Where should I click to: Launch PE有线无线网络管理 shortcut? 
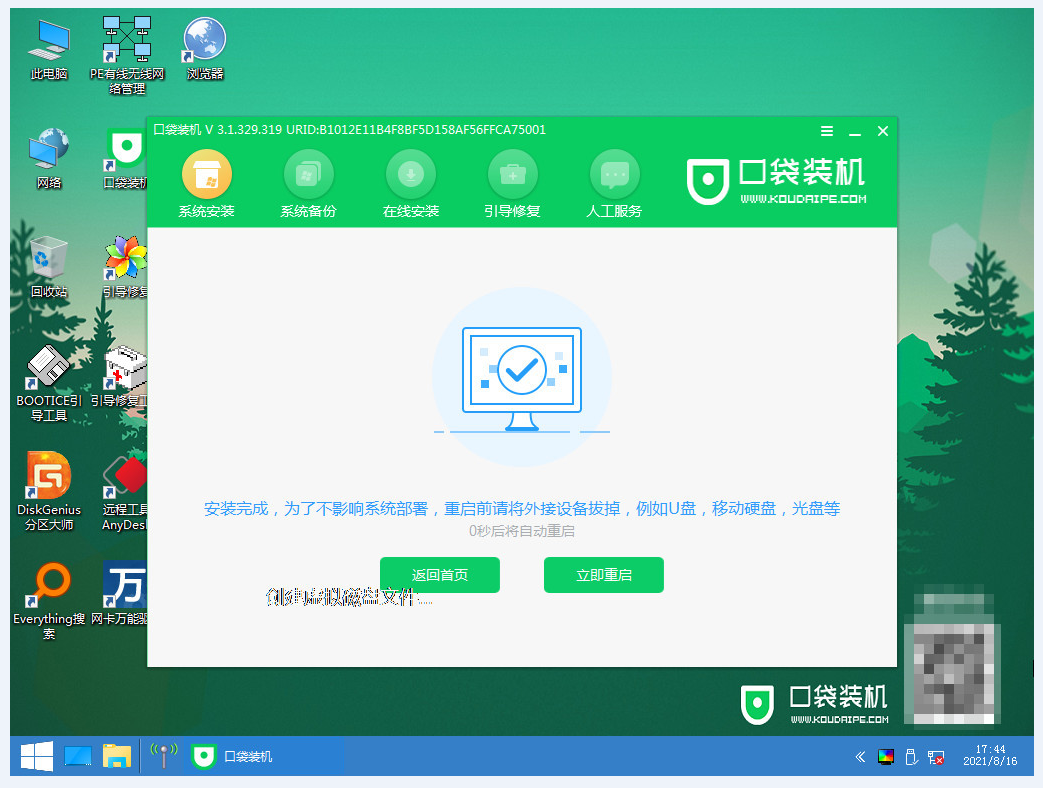pyautogui.click(x=127, y=56)
